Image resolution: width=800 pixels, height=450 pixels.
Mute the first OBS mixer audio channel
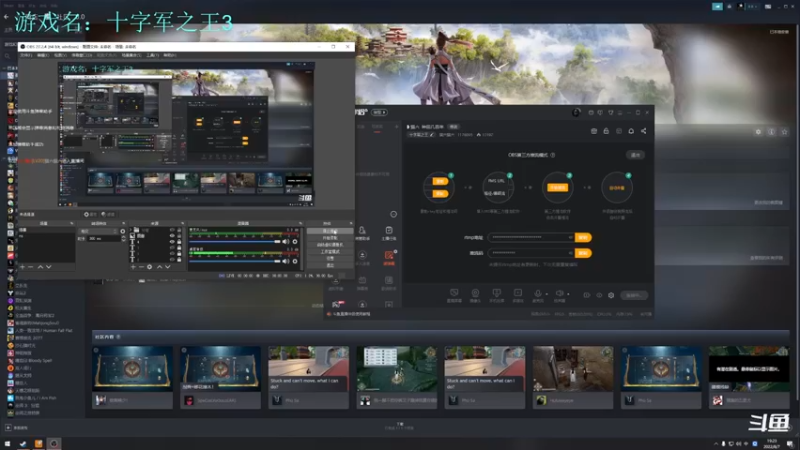286,242
